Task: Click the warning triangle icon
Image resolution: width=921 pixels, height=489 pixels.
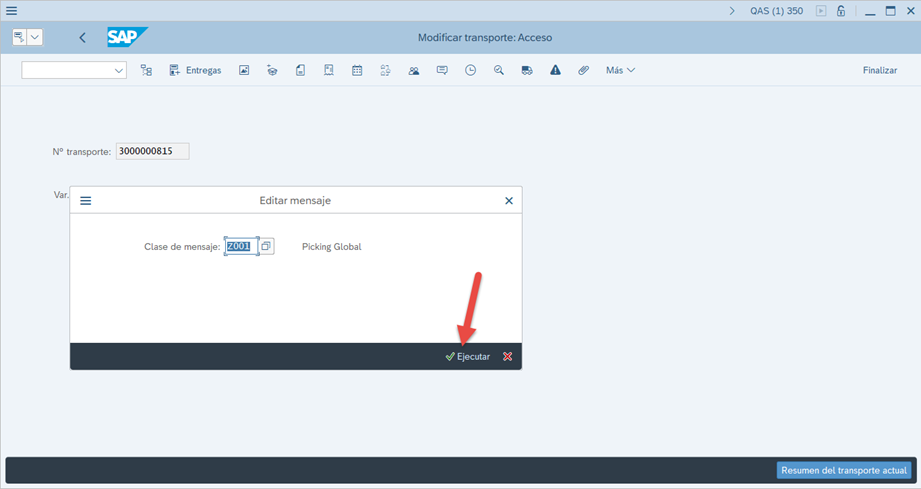Action: pyautogui.click(x=555, y=71)
